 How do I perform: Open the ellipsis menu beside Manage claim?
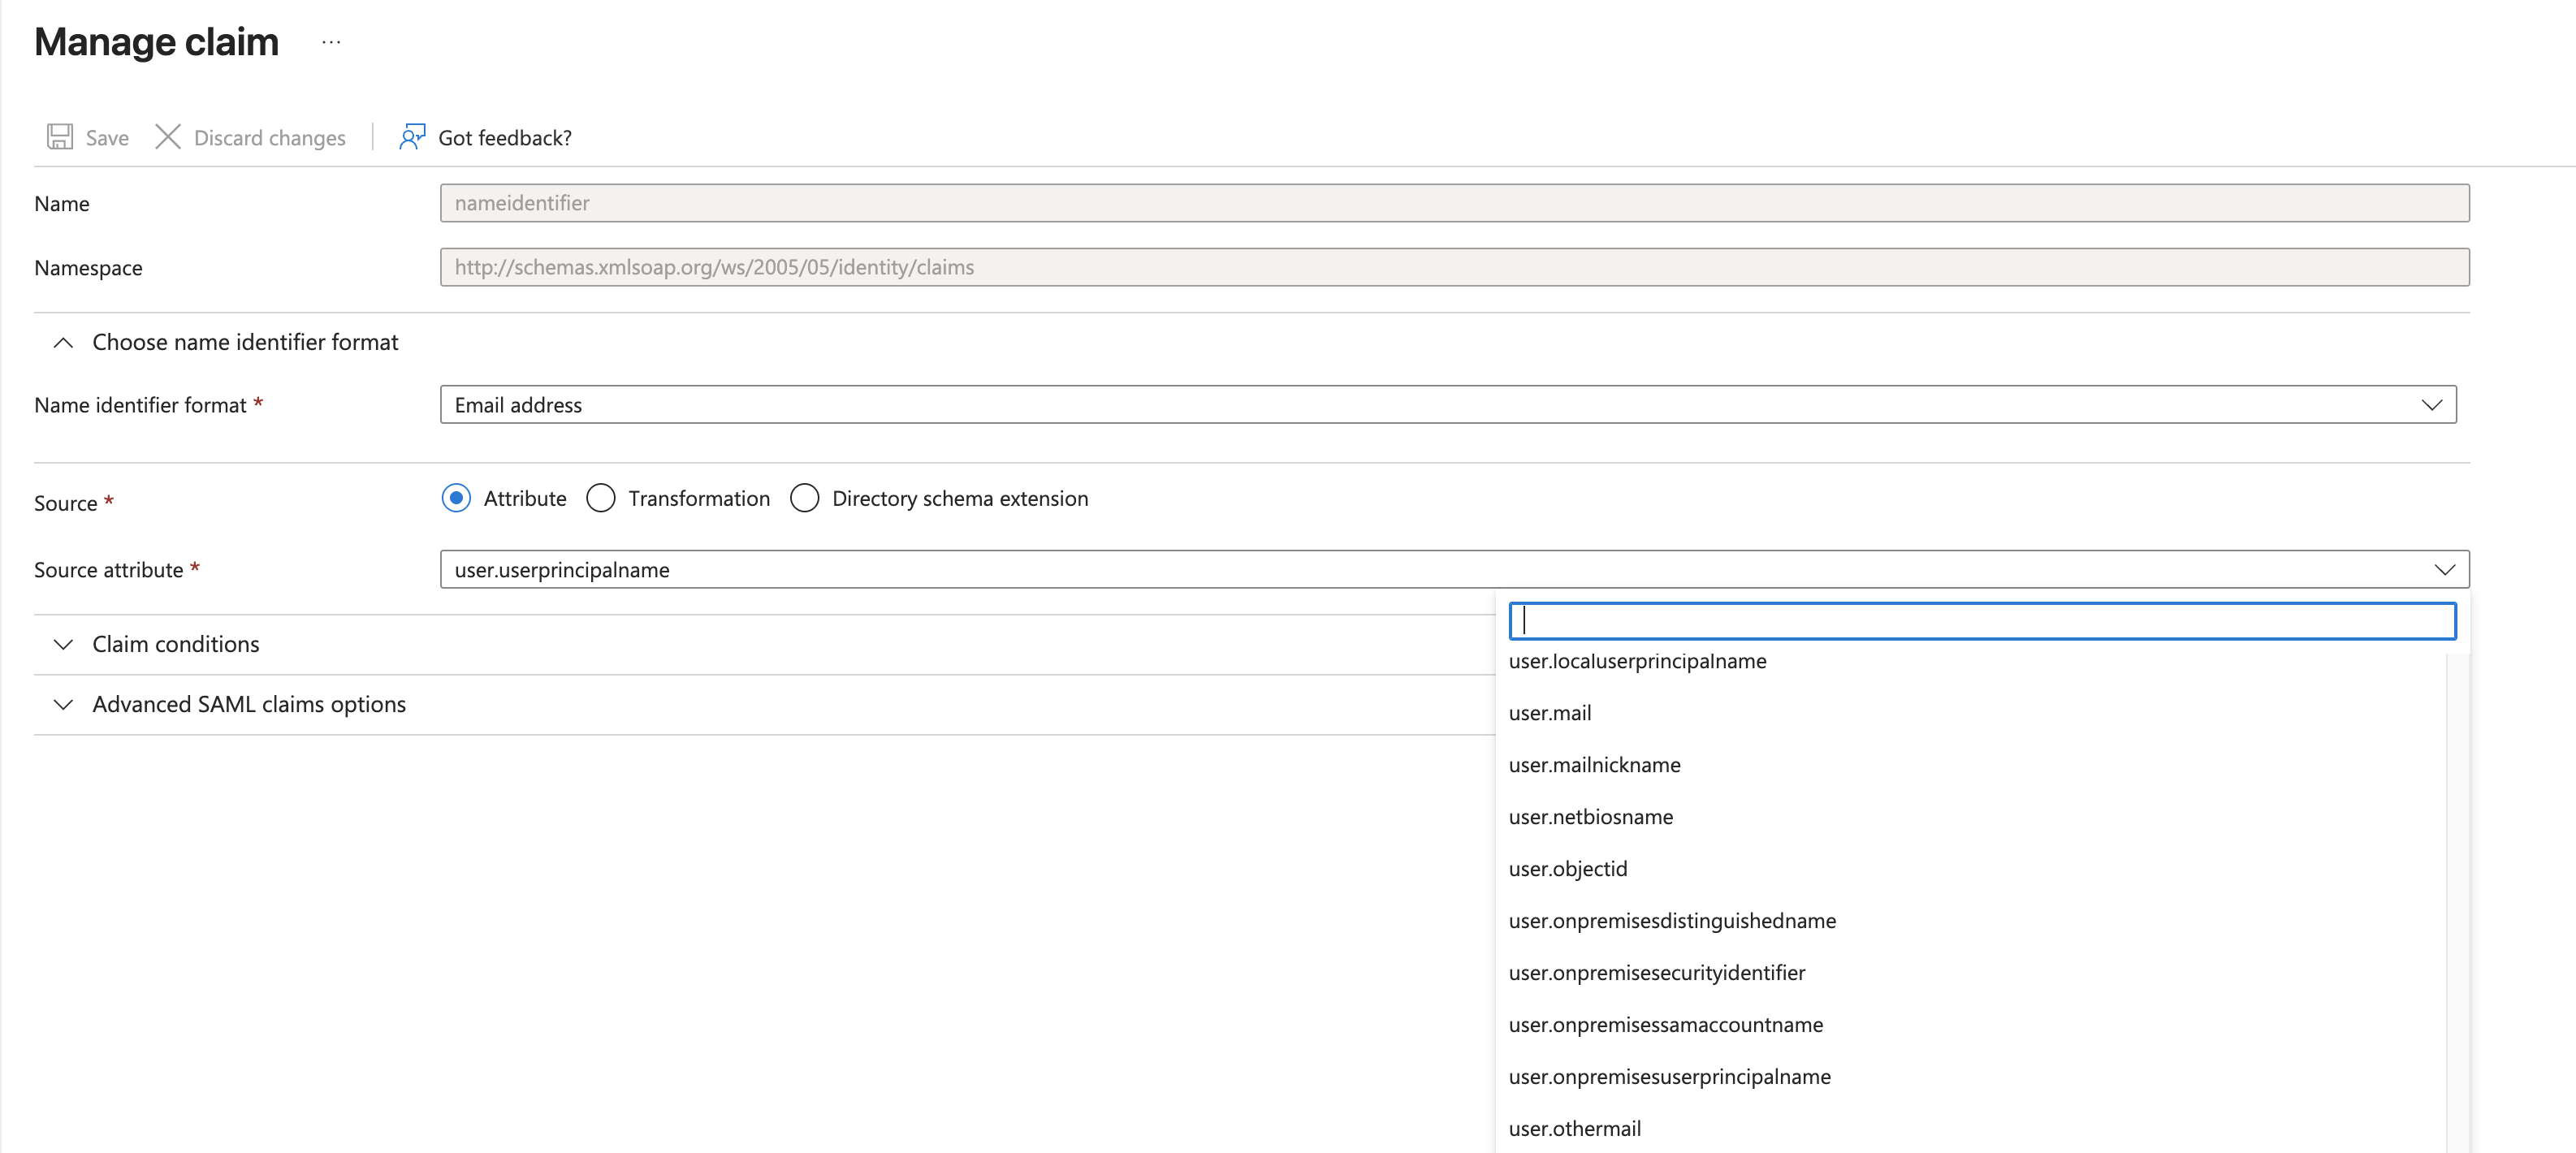pyautogui.click(x=331, y=42)
